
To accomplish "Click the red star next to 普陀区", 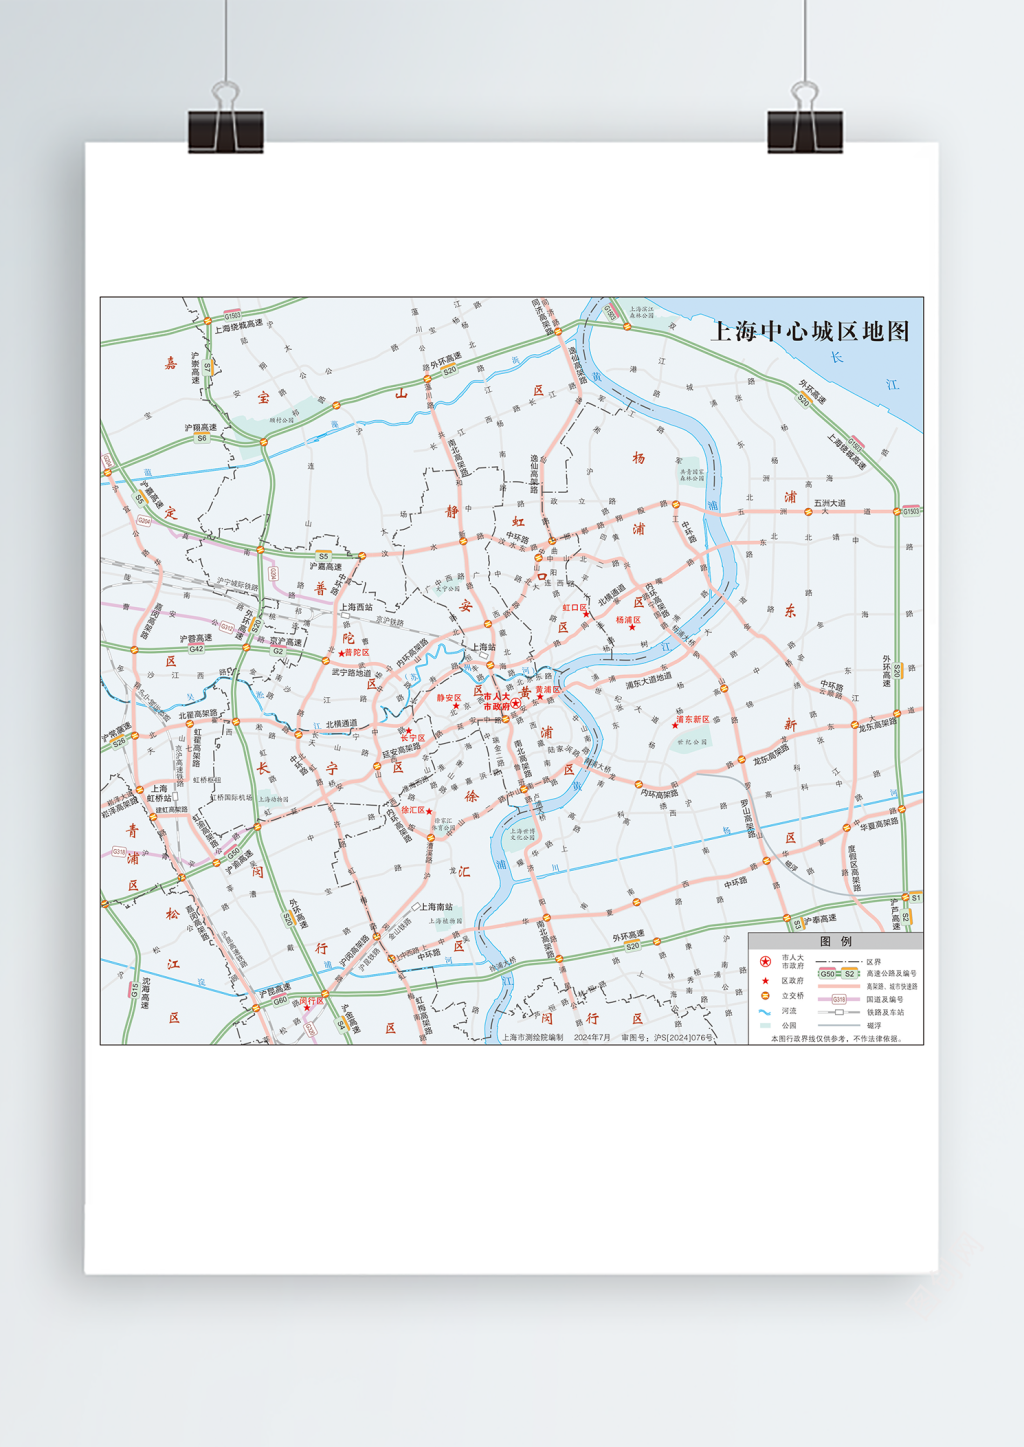I will pos(341,653).
